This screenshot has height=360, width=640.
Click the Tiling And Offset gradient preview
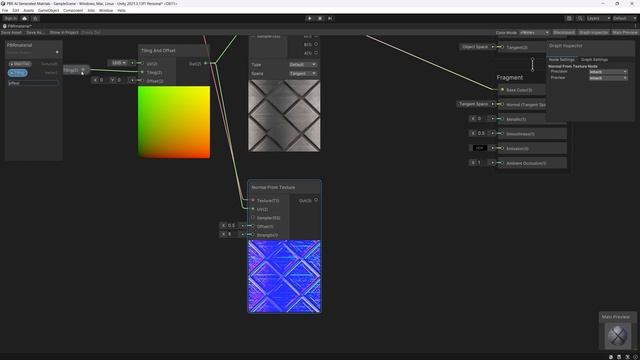(174, 122)
